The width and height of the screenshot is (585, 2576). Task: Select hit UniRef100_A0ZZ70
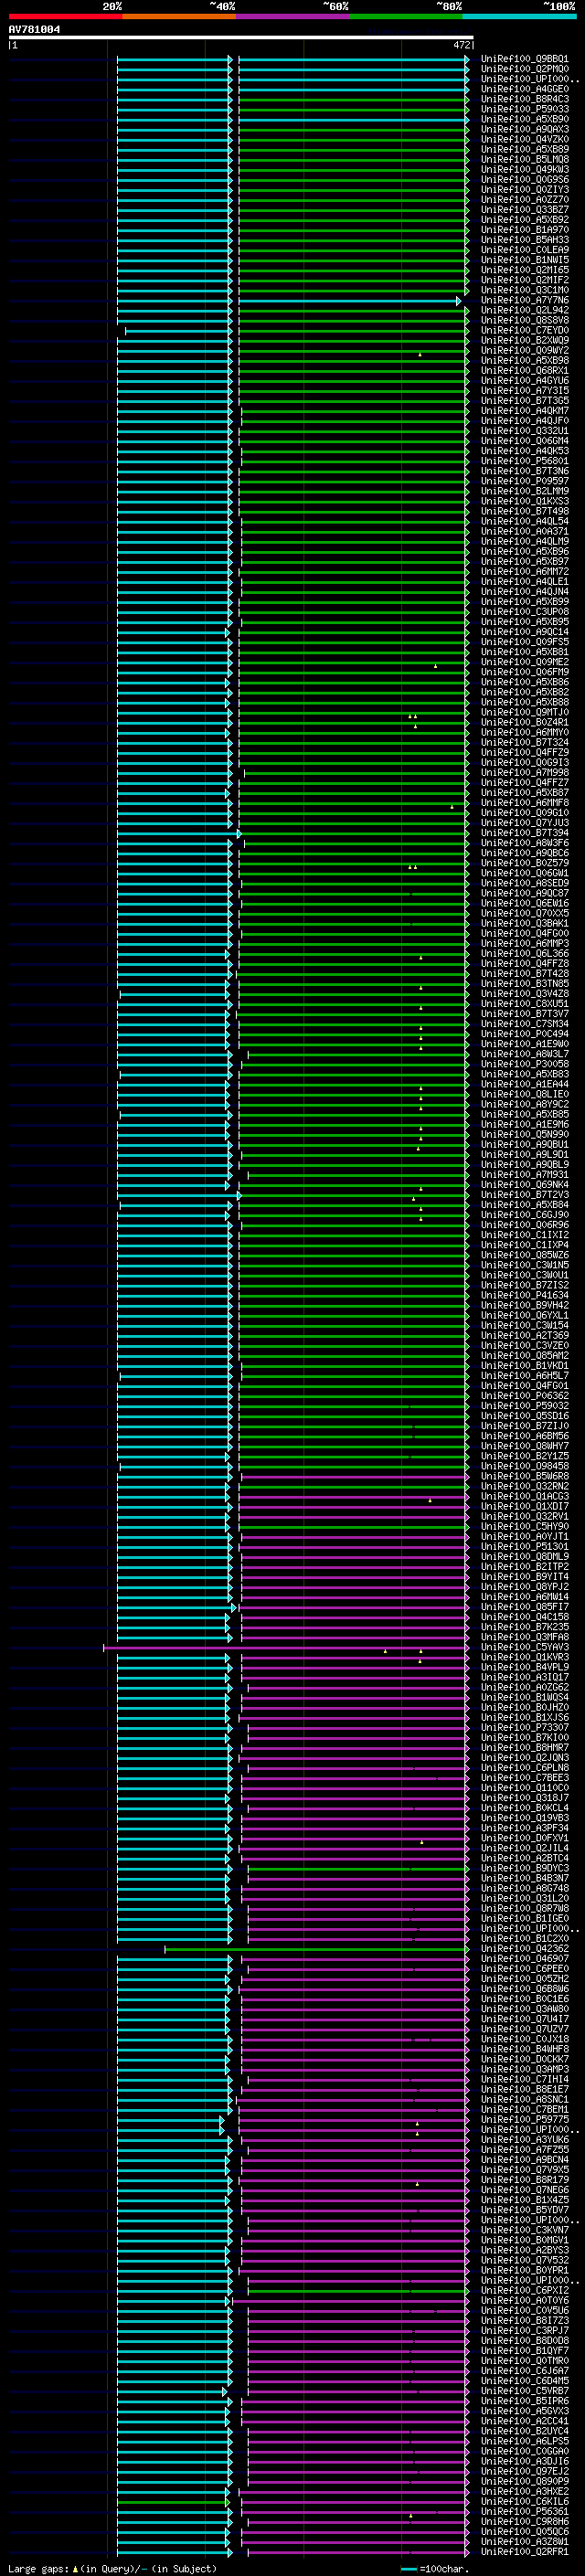click(x=525, y=200)
